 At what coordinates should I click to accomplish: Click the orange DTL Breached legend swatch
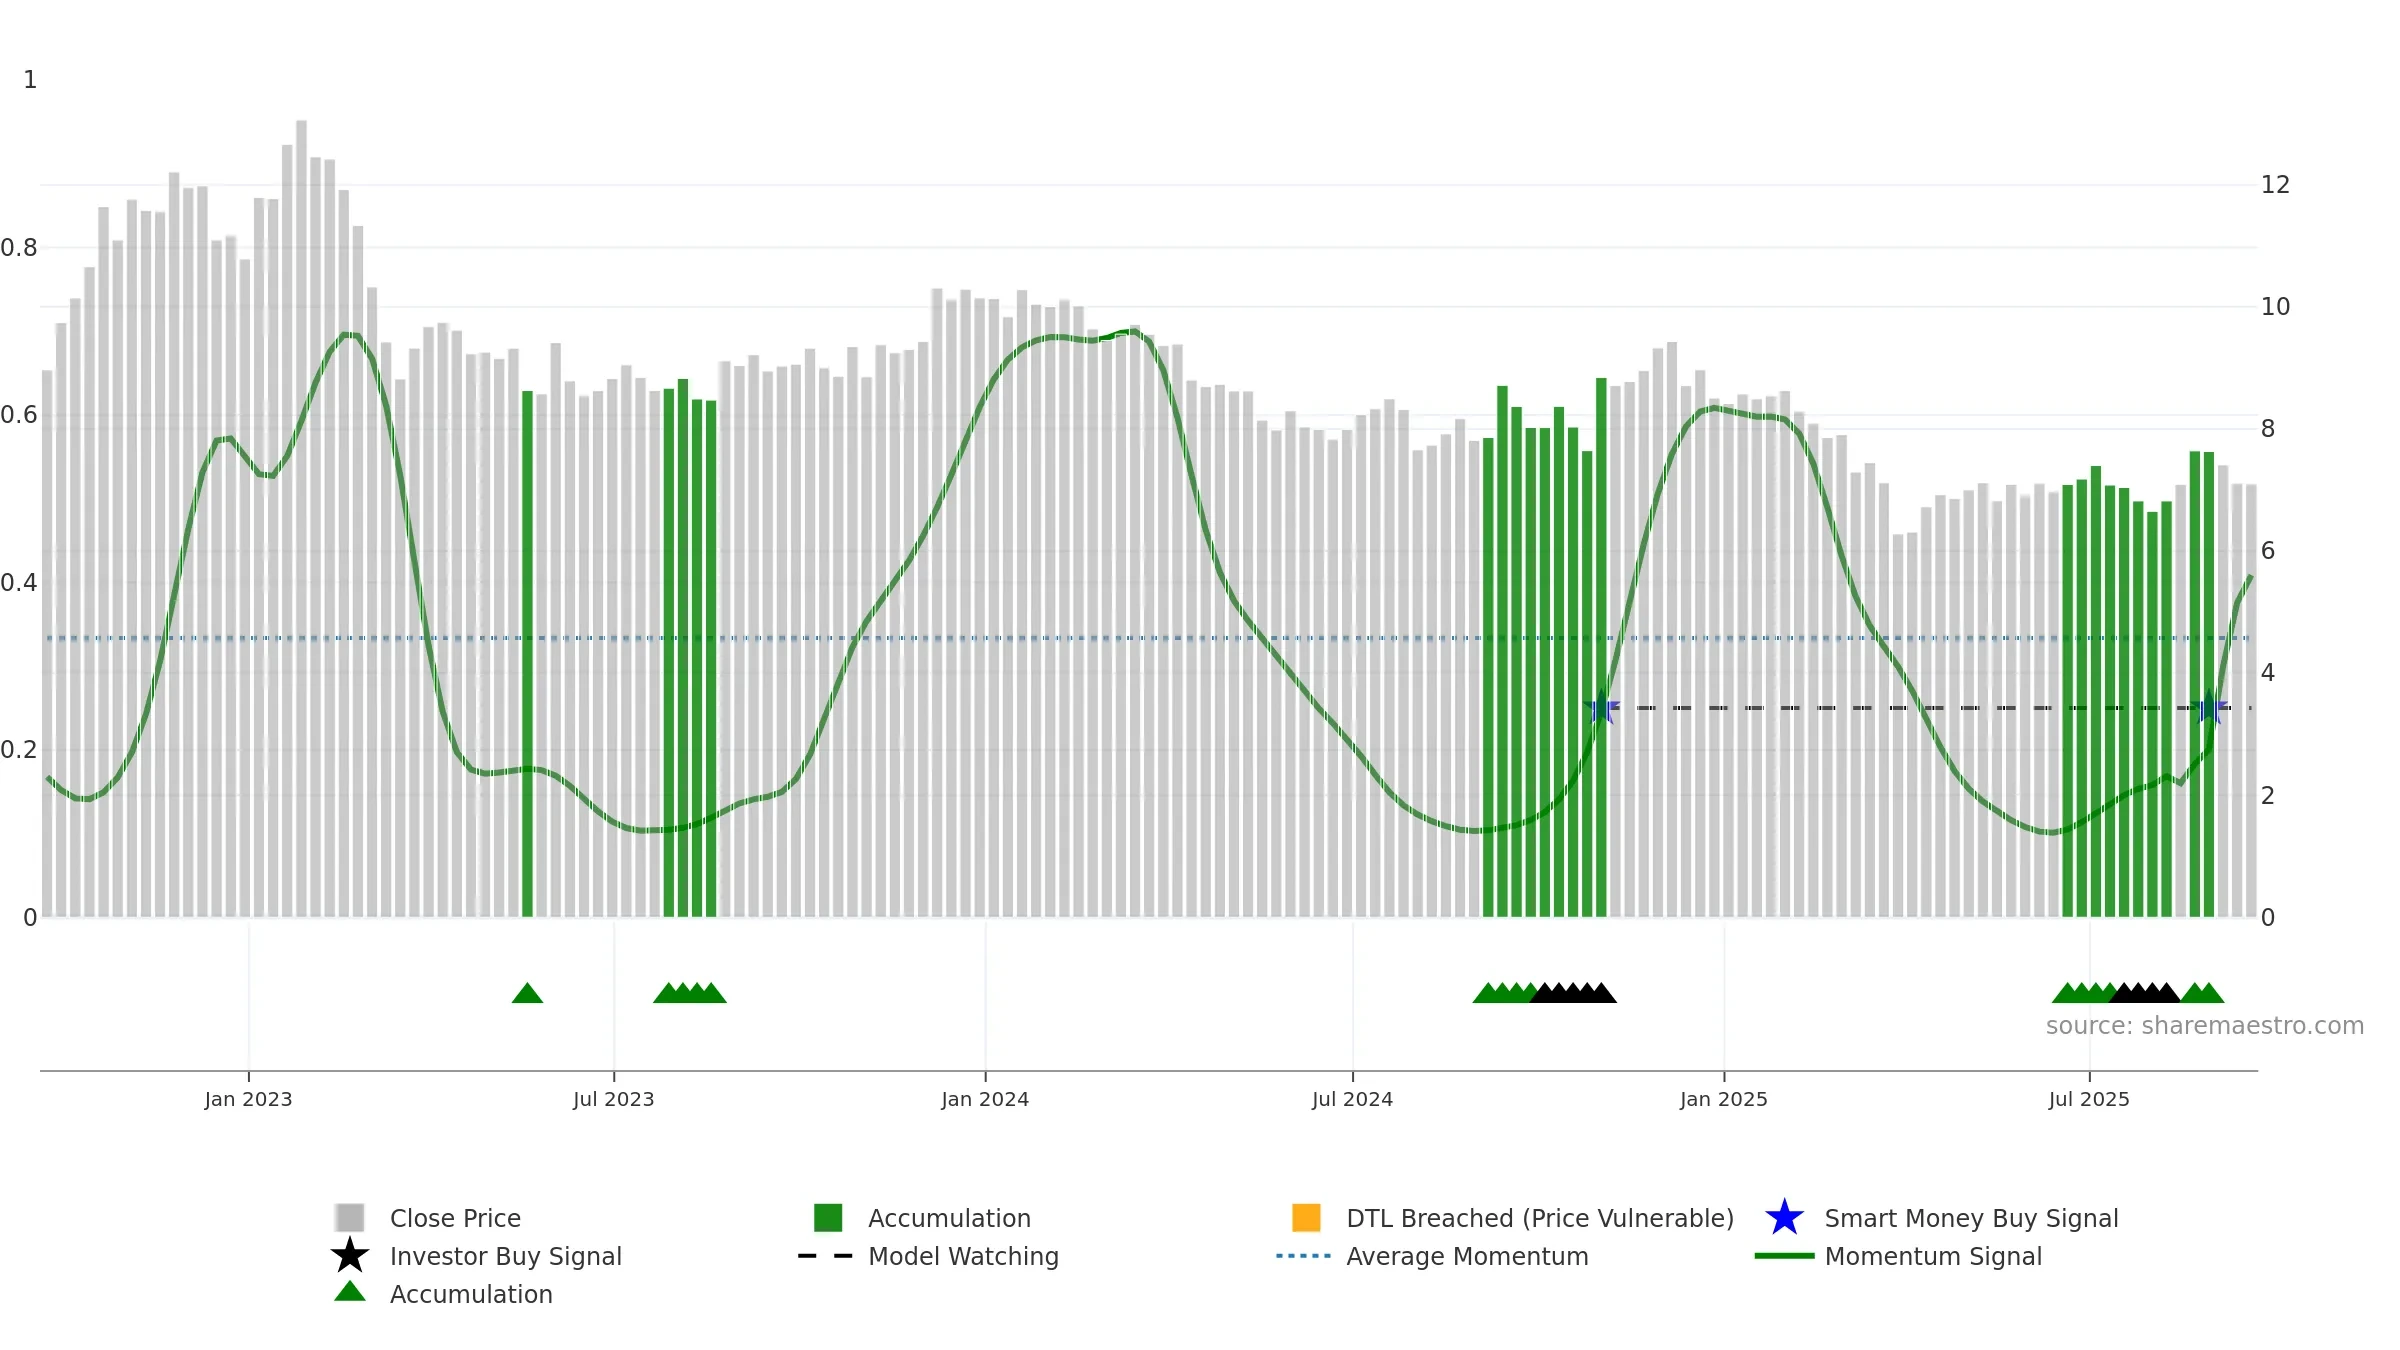(x=1306, y=1218)
